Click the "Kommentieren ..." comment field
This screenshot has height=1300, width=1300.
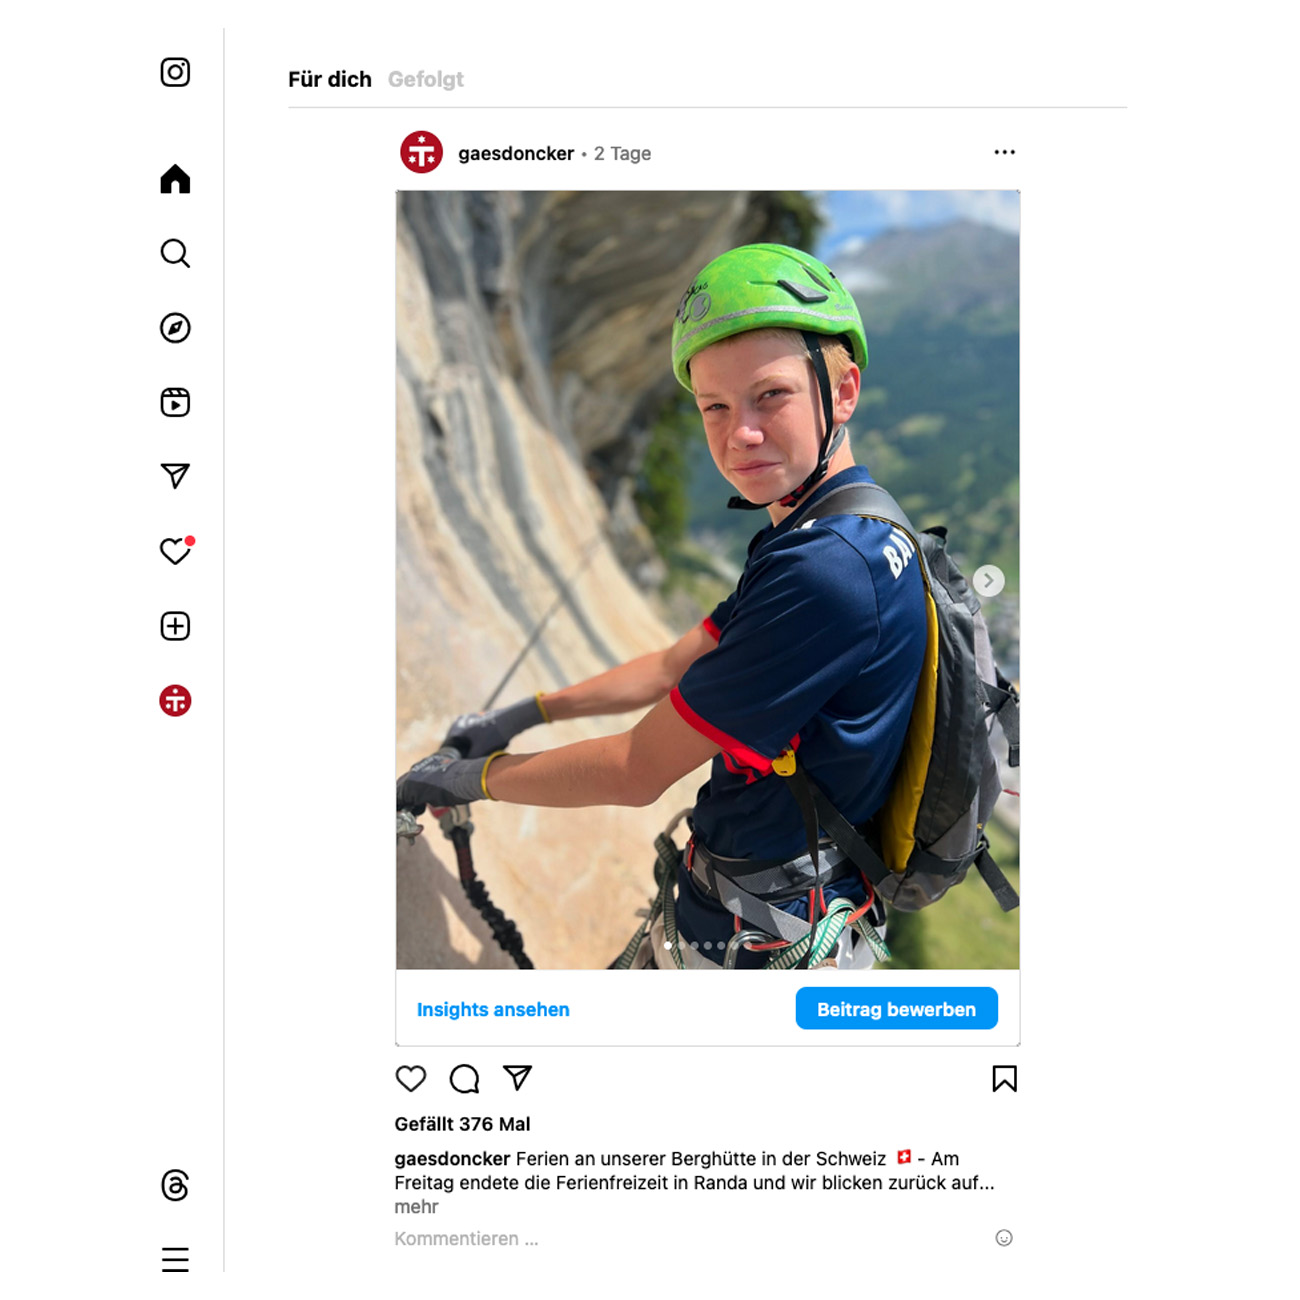point(466,1239)
